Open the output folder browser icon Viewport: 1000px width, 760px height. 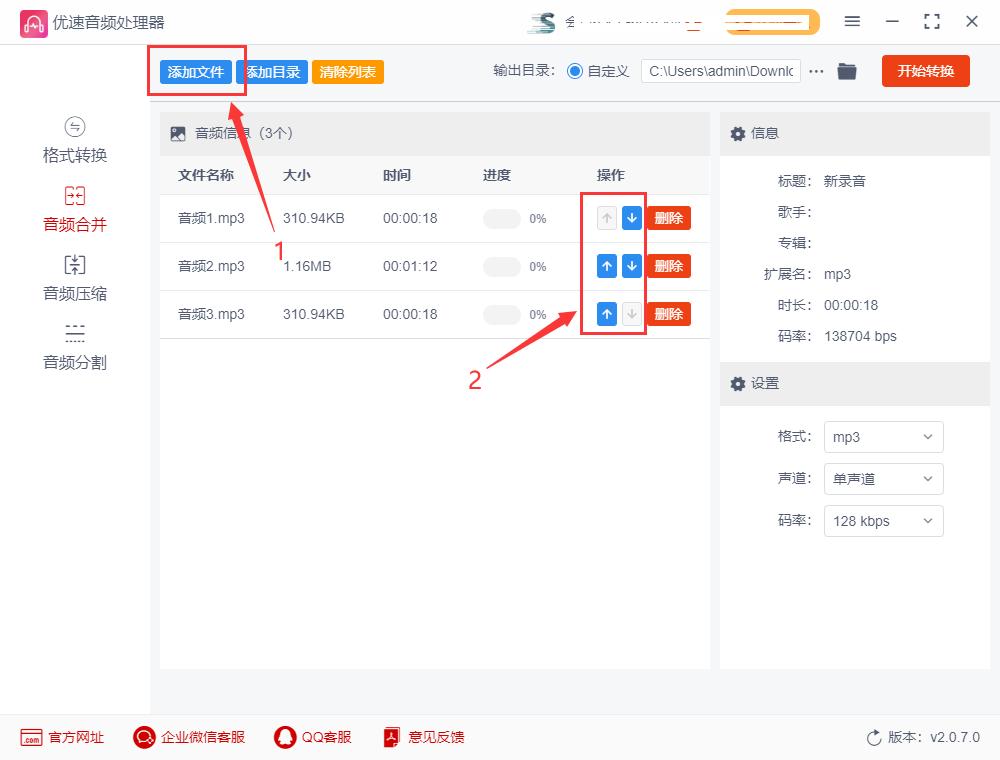click(x=847, y=71)
